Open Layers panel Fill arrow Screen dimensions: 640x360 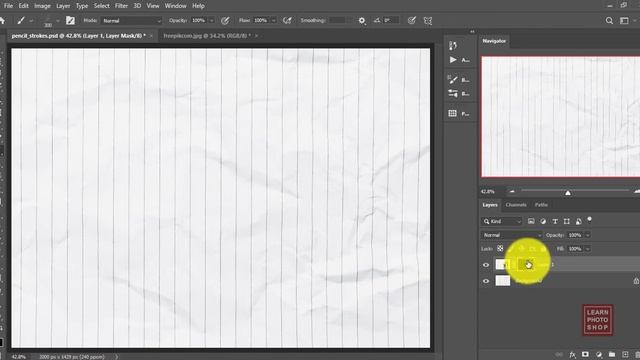[588, 249]
